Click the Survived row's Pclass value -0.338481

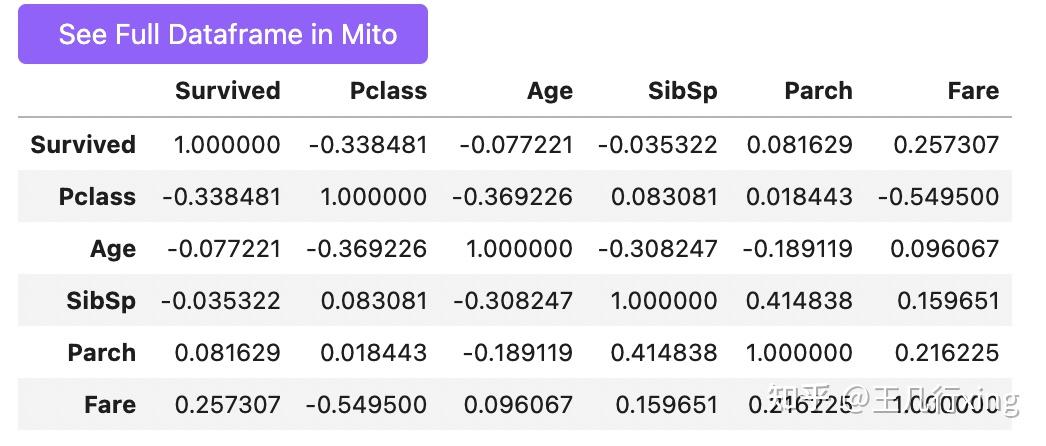[x=367, y=144]
